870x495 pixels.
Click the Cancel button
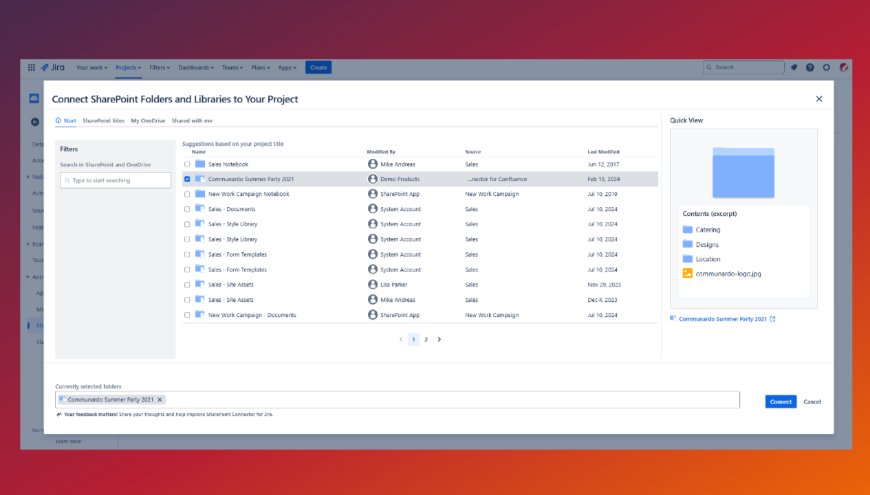812,401
